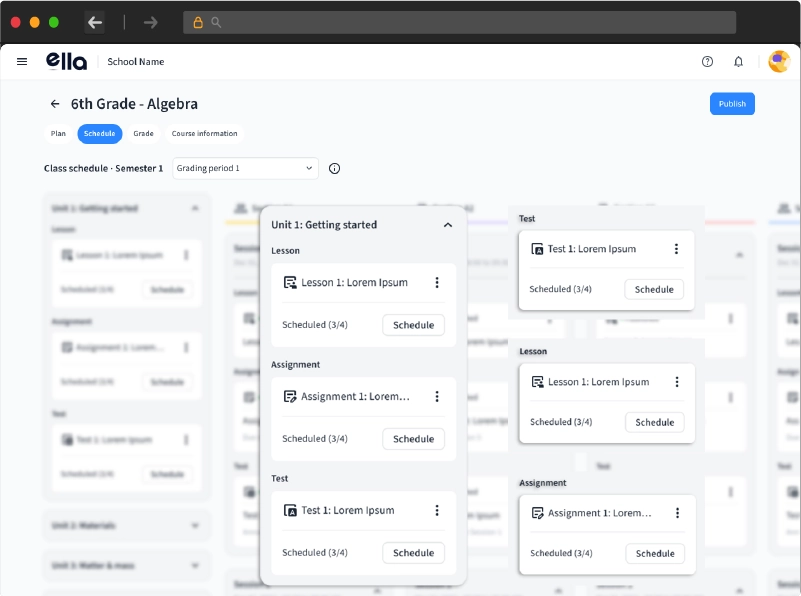
Task: Click the browser address bar
Action: (x=460, y=22)
